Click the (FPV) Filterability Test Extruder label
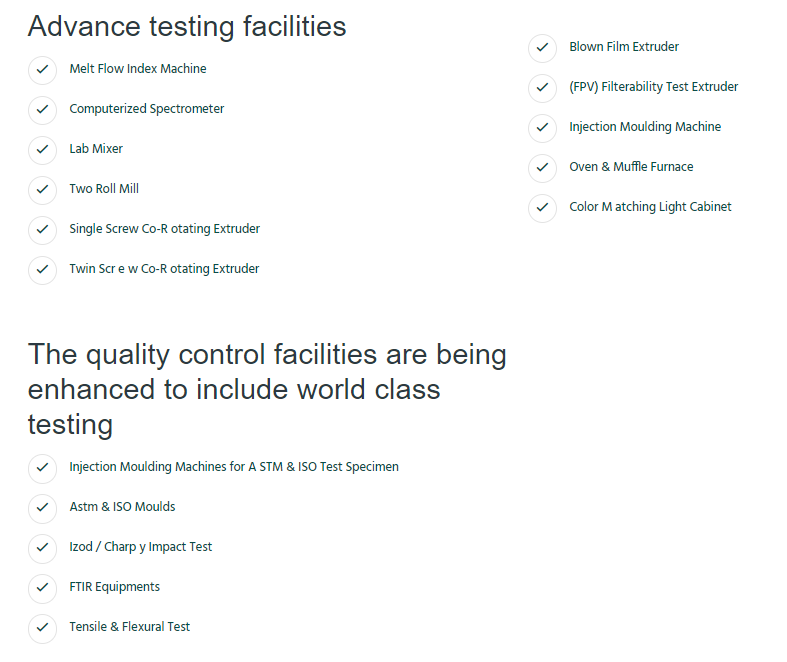787x662 pixels. pyautogui.click(x=653, y=87)
